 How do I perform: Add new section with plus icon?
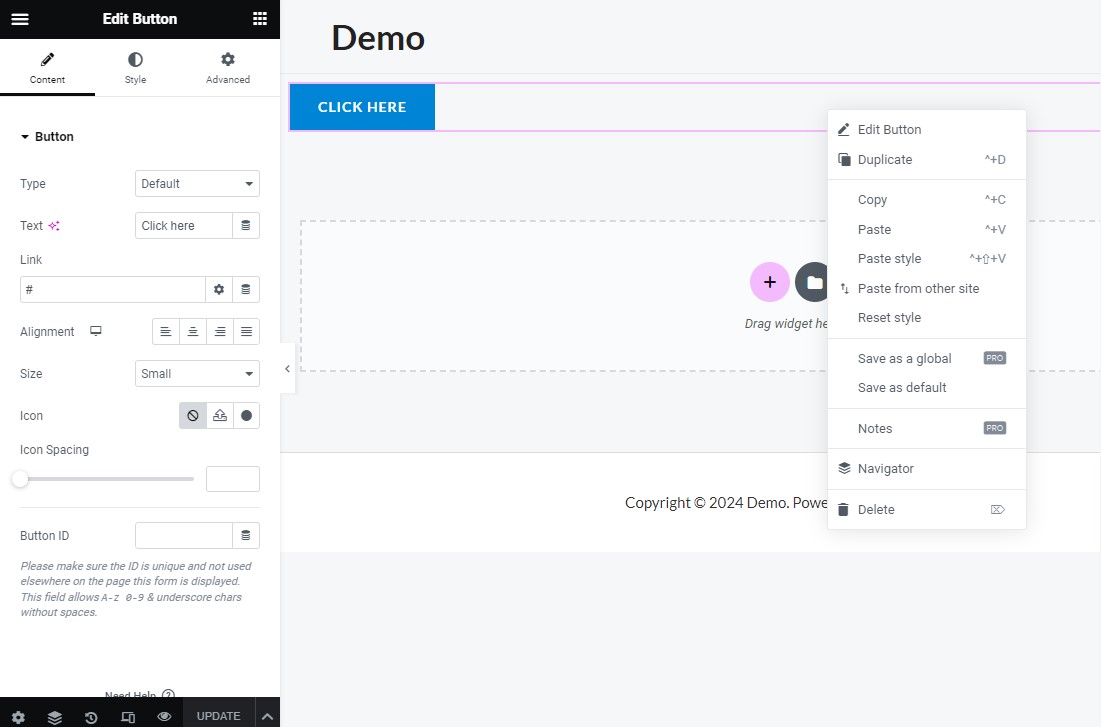(770, 282)
